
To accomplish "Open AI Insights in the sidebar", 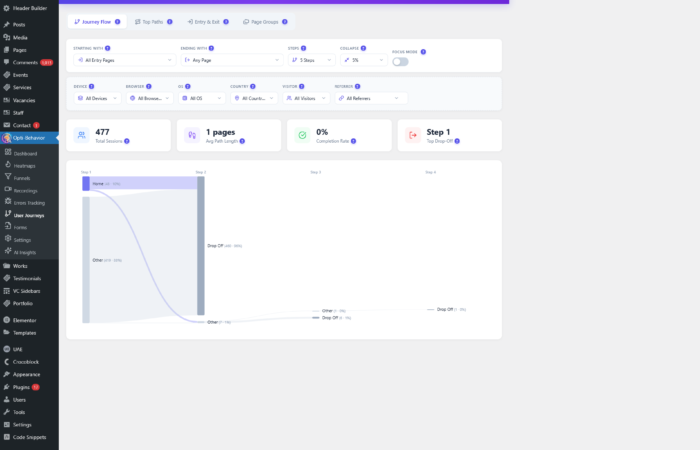I will pyautogui.click(x=25, y=252).
